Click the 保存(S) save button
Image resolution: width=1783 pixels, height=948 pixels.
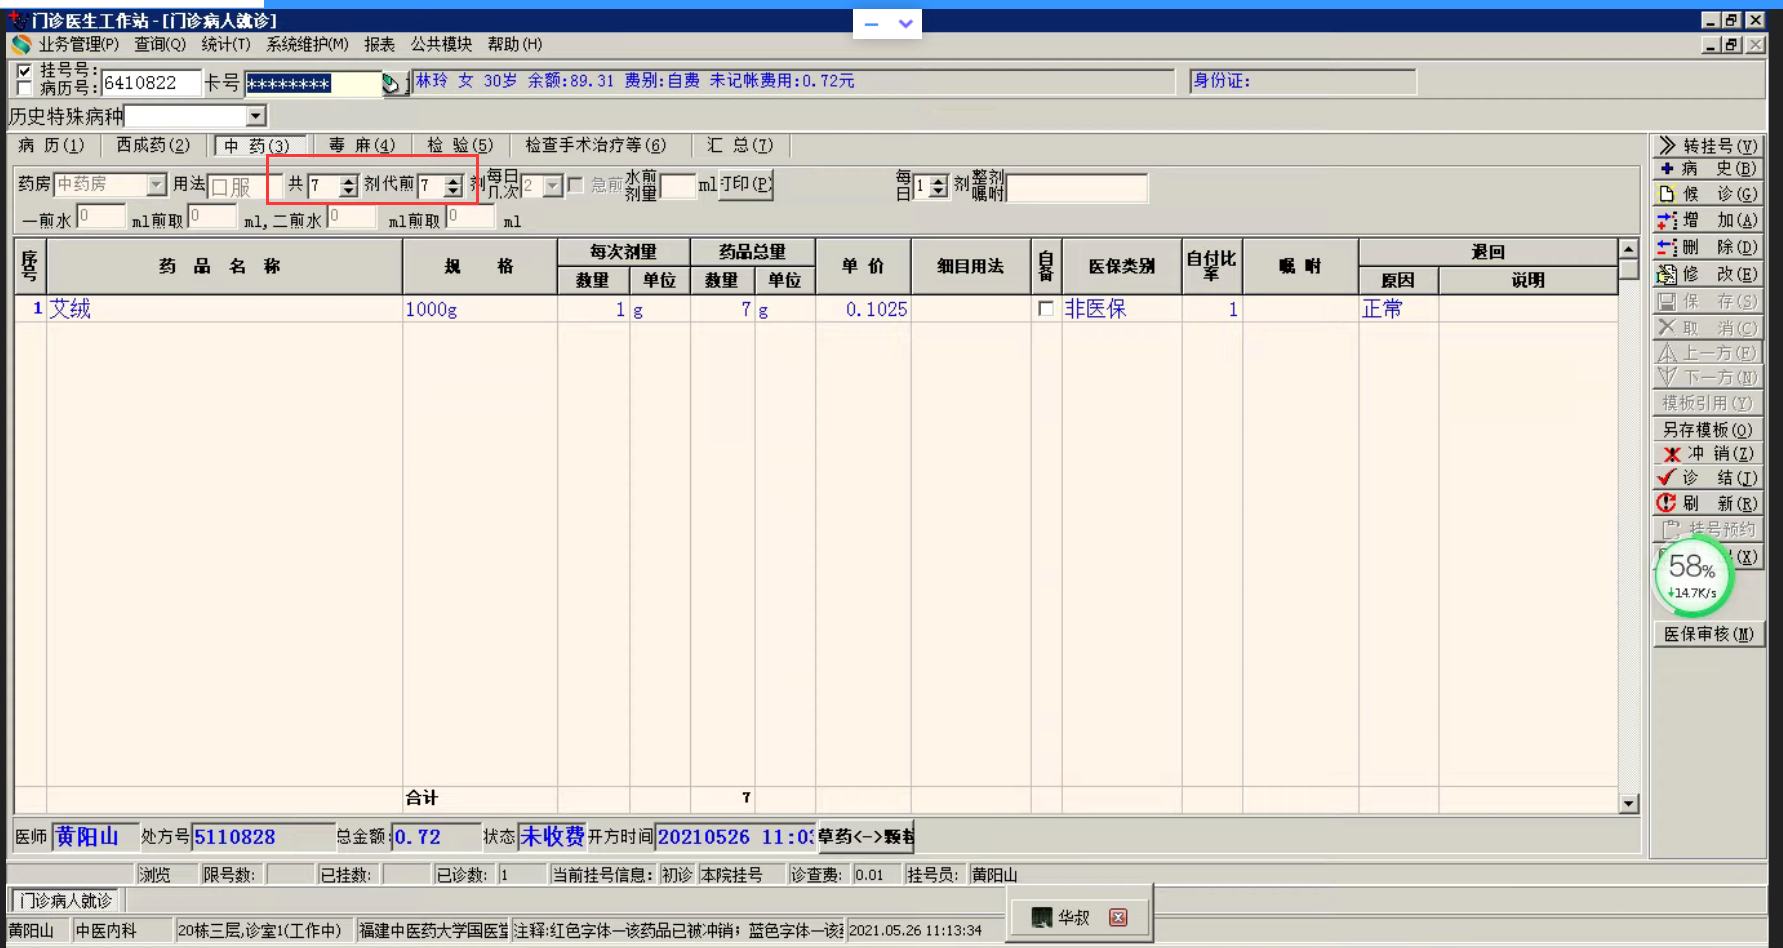click(x=1707, y=301)
